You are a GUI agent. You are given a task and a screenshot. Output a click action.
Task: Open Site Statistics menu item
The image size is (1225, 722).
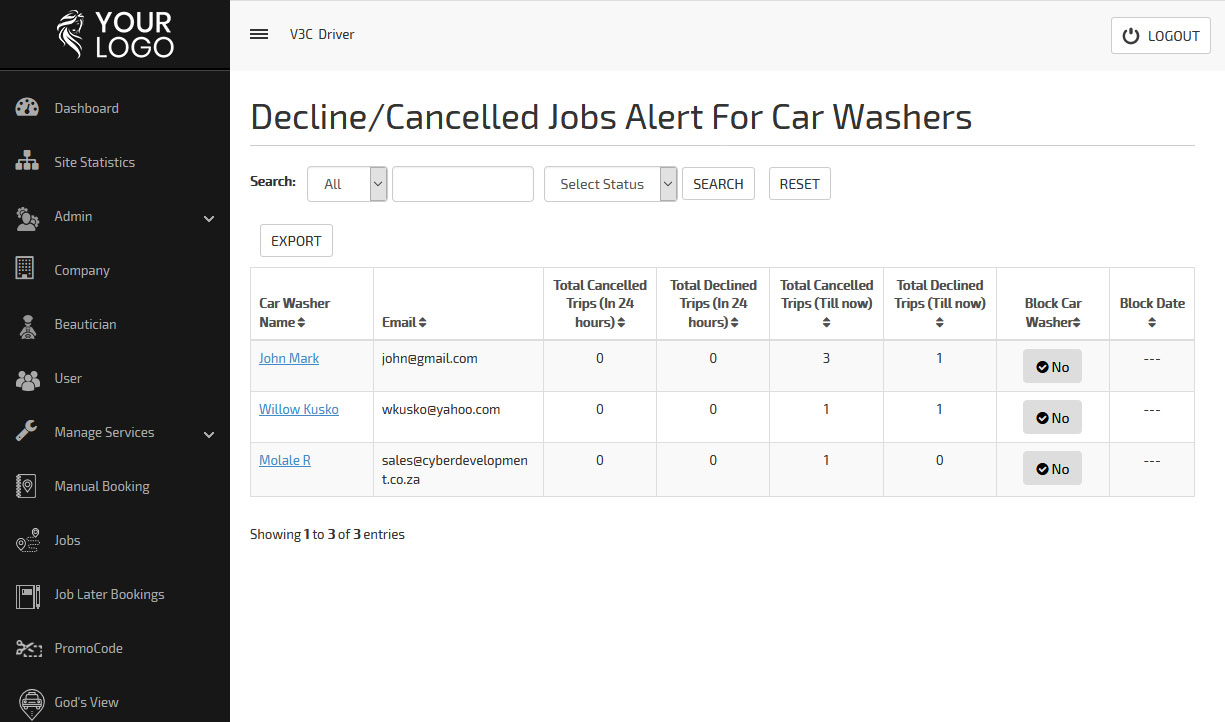point(94,162)
